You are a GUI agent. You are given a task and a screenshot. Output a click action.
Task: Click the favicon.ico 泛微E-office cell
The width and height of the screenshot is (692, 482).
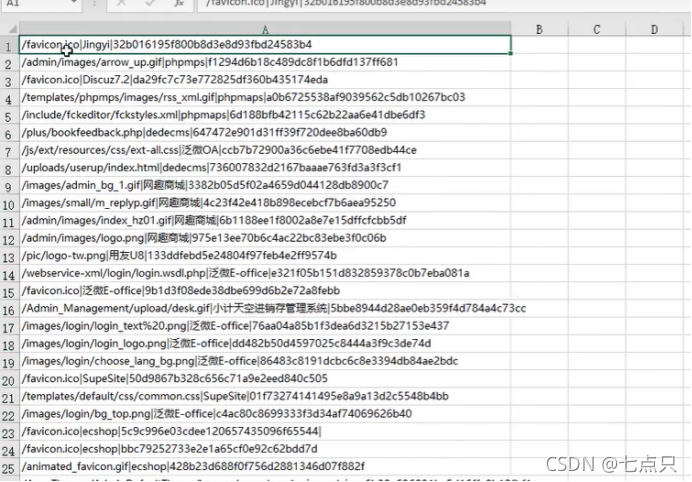tap(265, 291)
